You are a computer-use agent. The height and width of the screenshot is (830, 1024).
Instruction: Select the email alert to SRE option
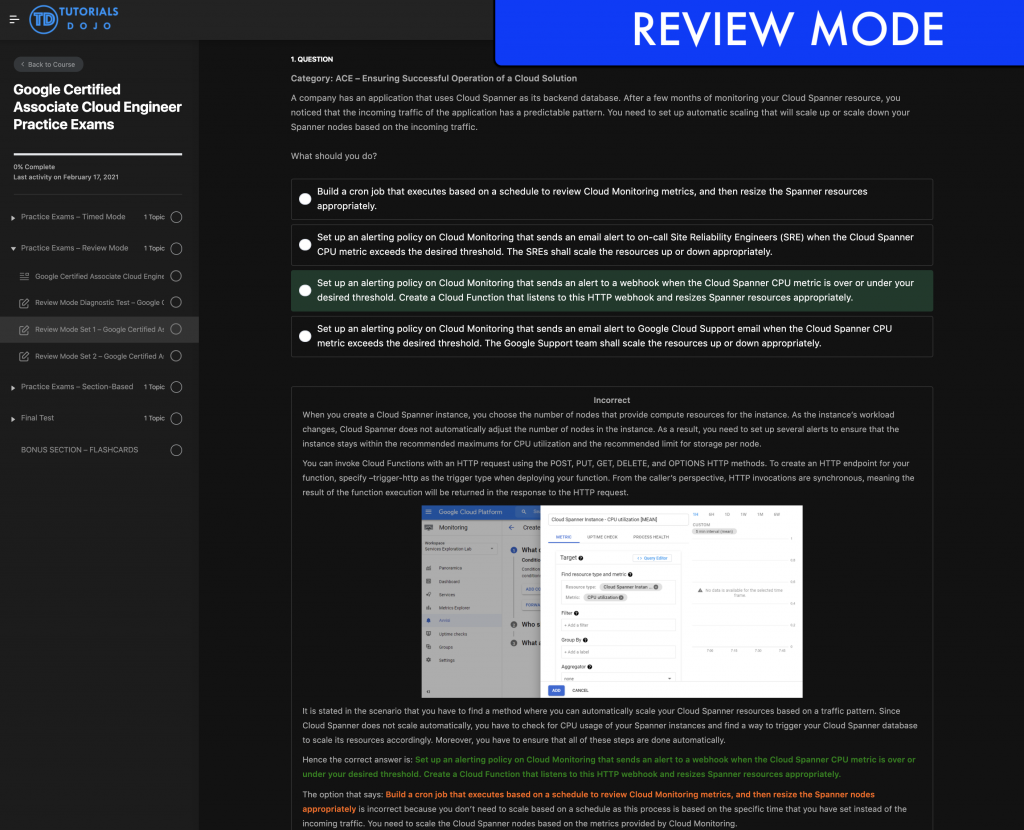pyautogui.click(x=305, y=245)
